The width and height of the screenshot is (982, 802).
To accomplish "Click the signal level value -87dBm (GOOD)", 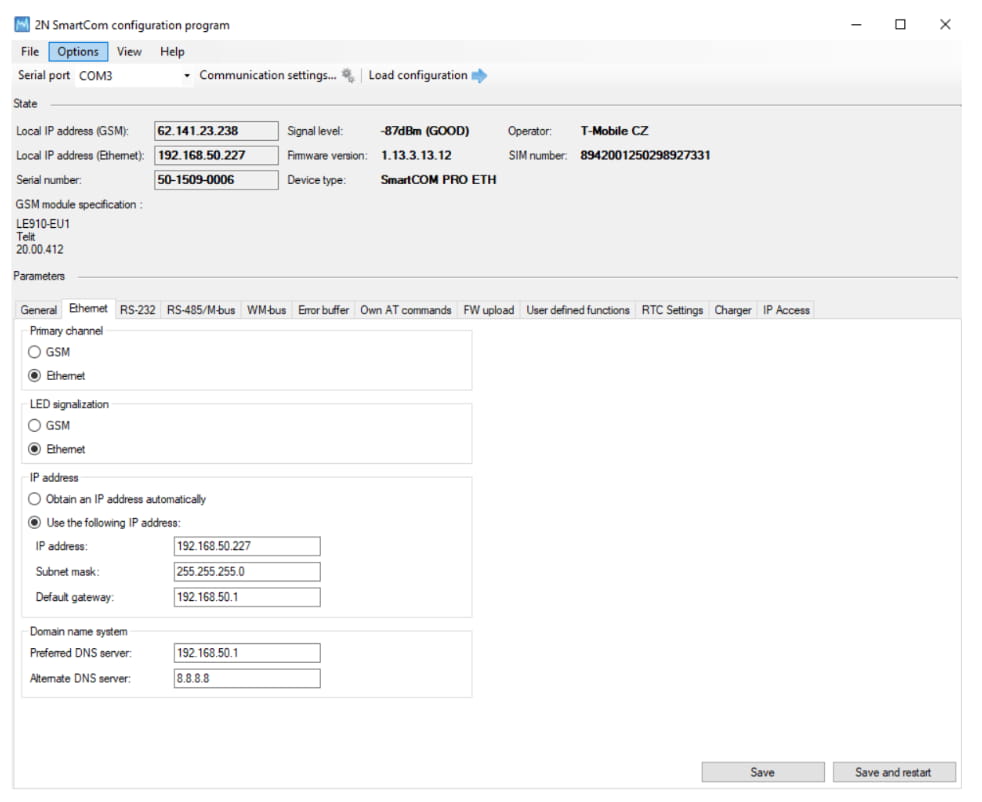I will 425,131.
